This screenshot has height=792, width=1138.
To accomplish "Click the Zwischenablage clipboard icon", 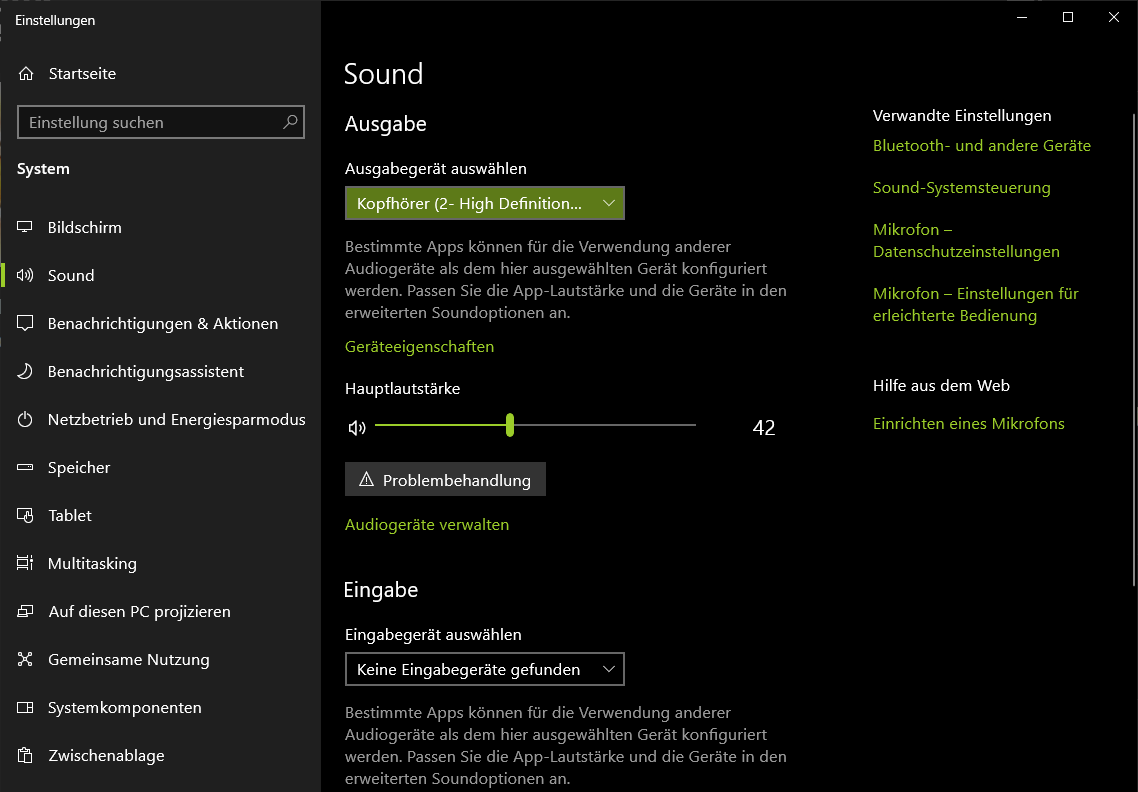I will click(x=26, y=755).
